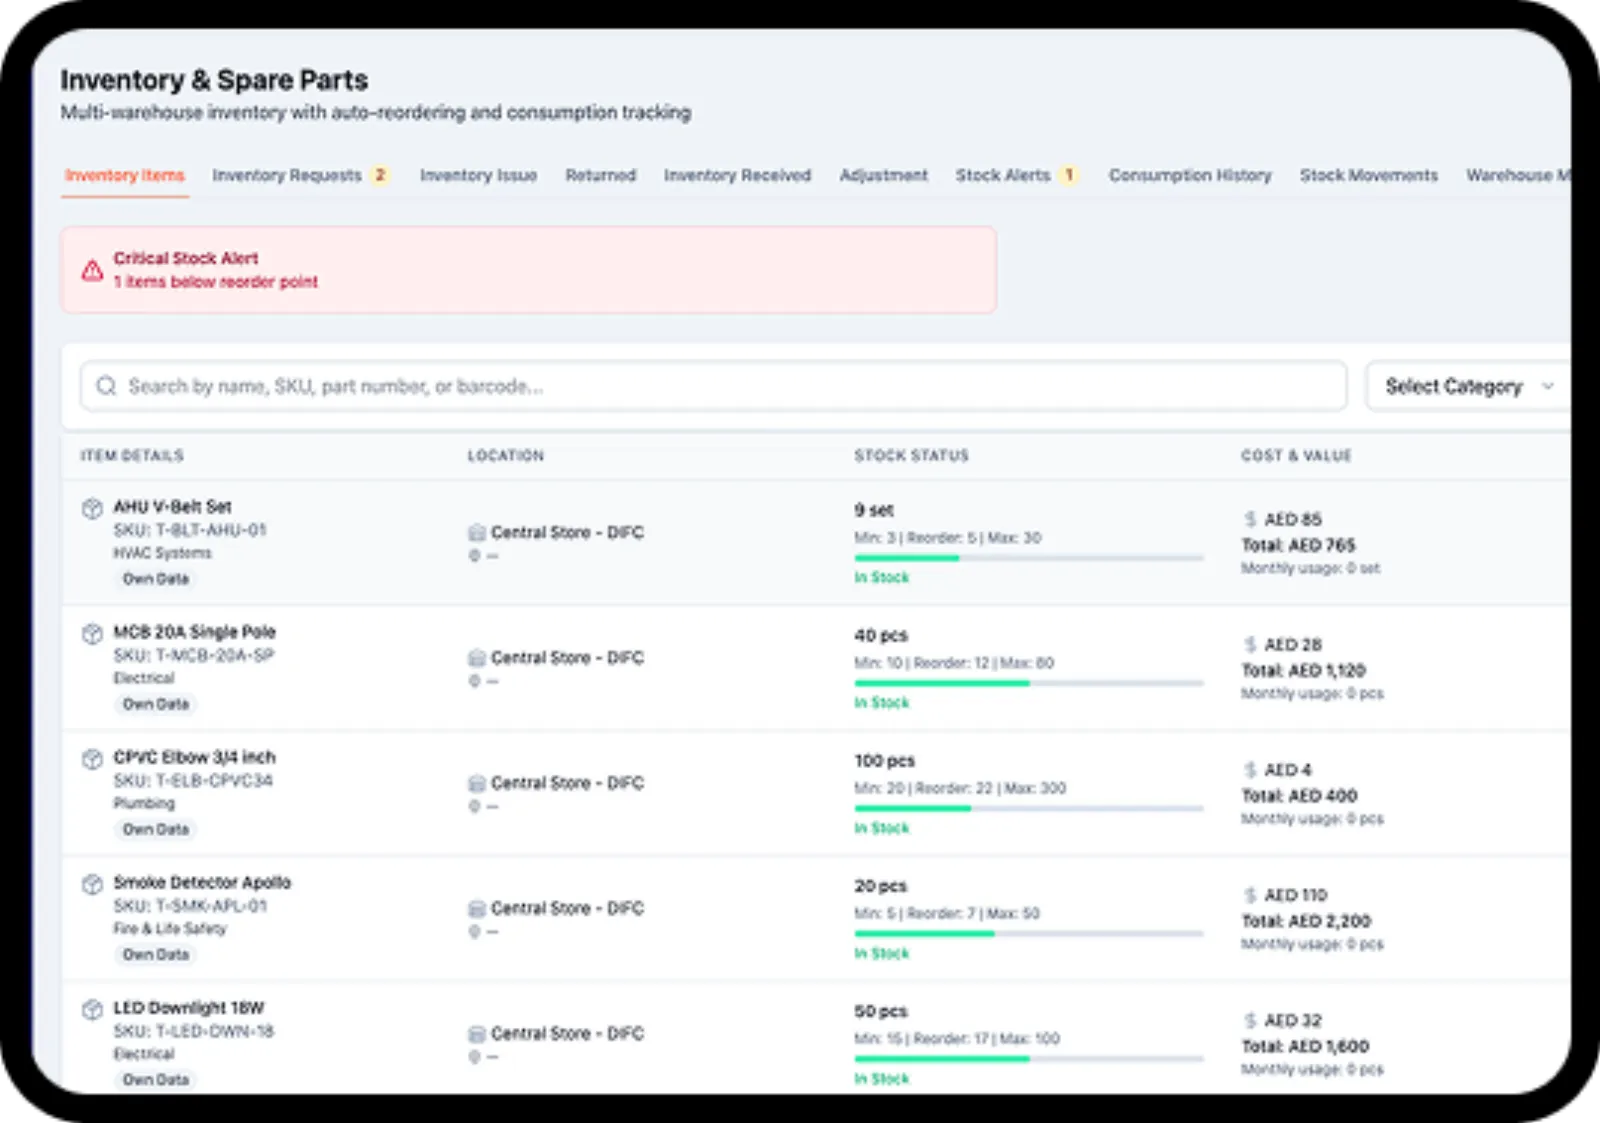Image resolution: width=1600 pixels, height=1123 pixels.
Task: Click the ITEM DETAILS column header
Action: click(132, 456)
